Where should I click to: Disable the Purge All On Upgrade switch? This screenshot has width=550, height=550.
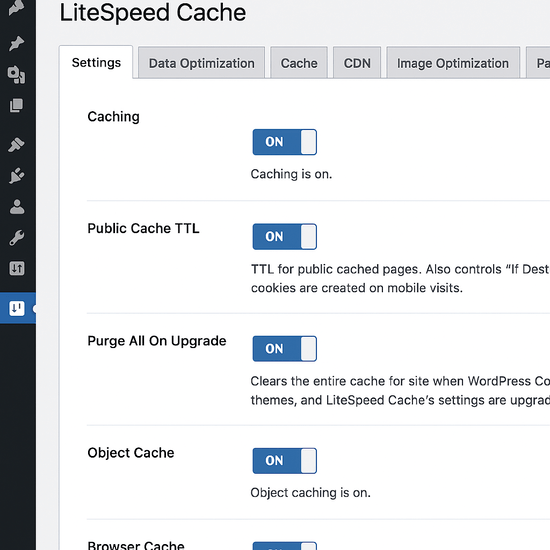pos(284,349)
